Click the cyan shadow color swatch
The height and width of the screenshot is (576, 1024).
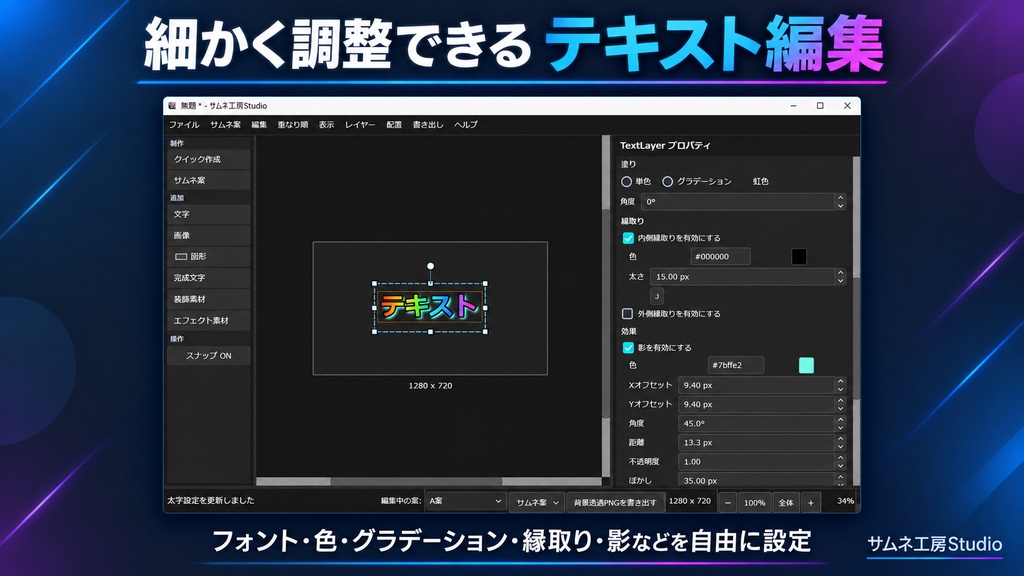[x=807, y=365]
